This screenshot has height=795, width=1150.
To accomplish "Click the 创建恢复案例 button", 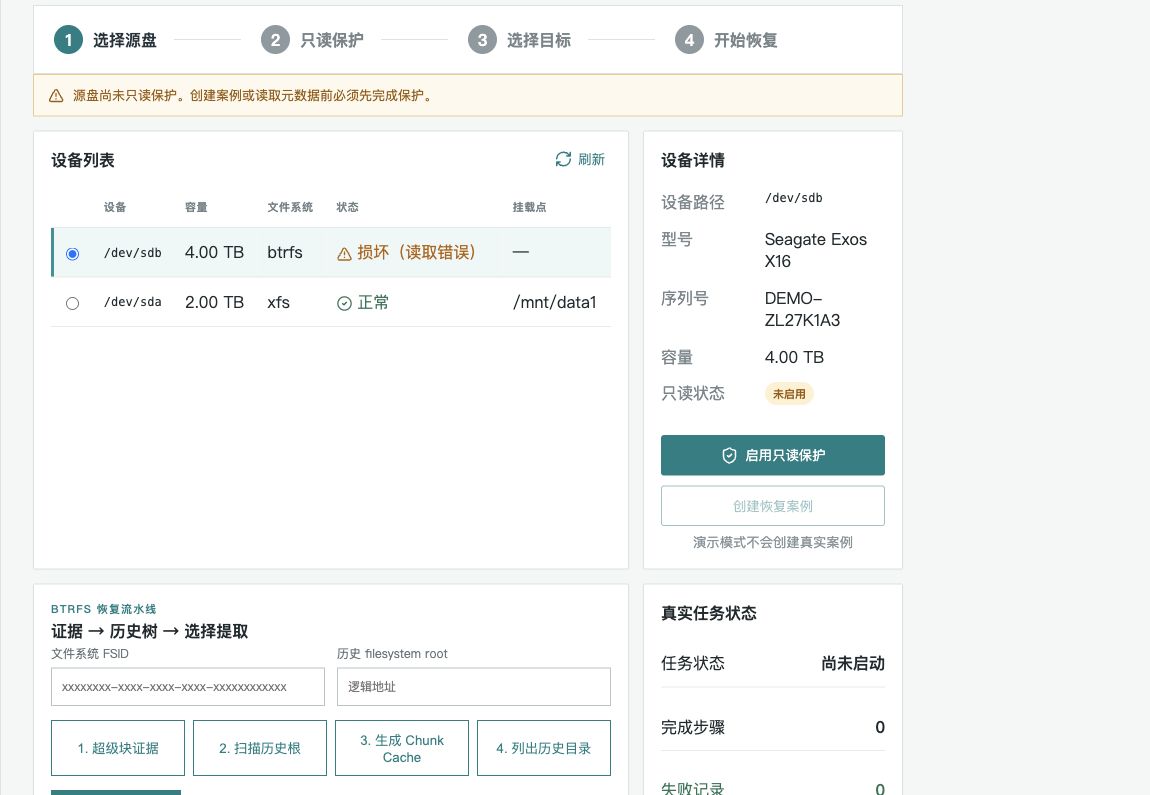I will tap(772, 506).
